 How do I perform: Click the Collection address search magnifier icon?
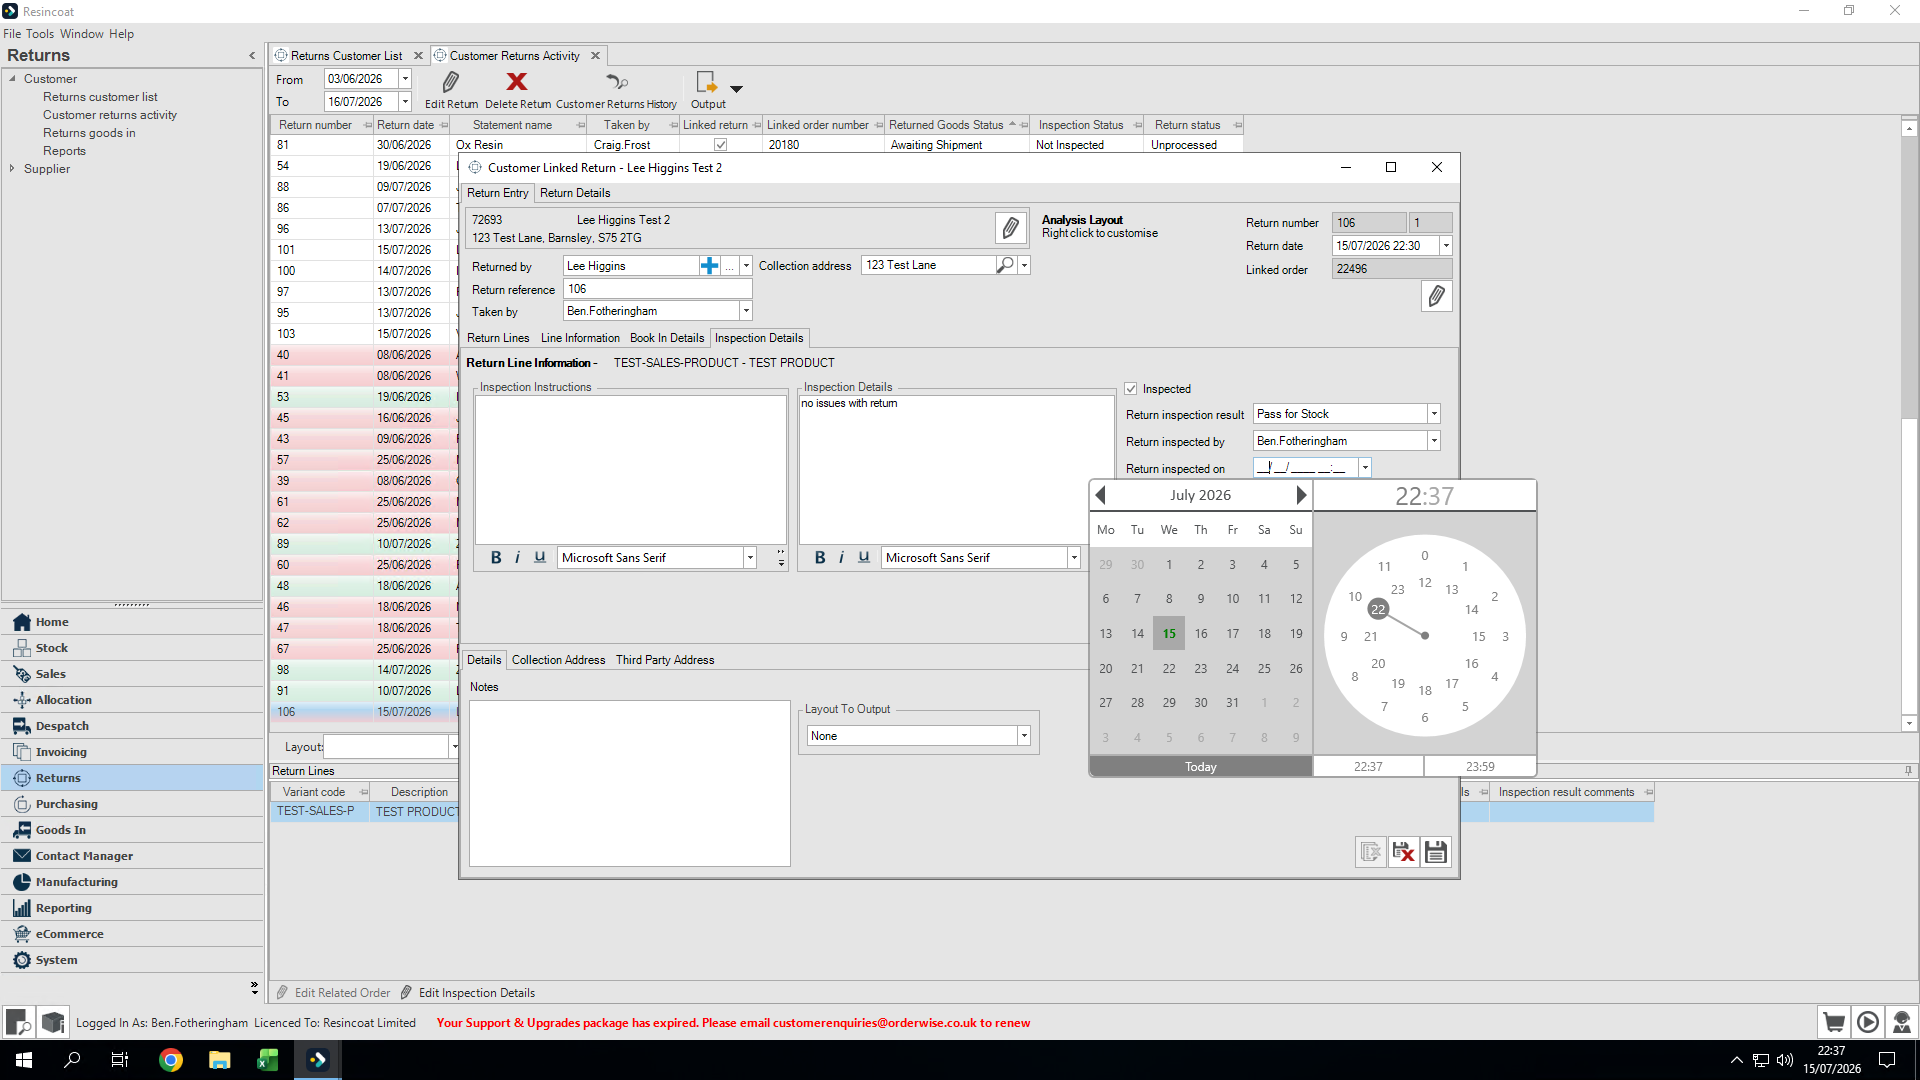pos(1006,265)
